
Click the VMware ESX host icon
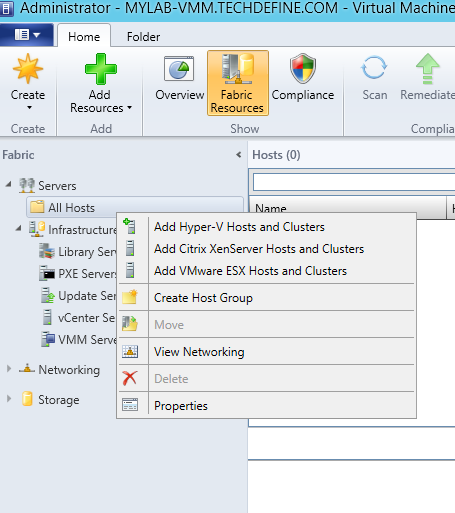coord(130,270)
